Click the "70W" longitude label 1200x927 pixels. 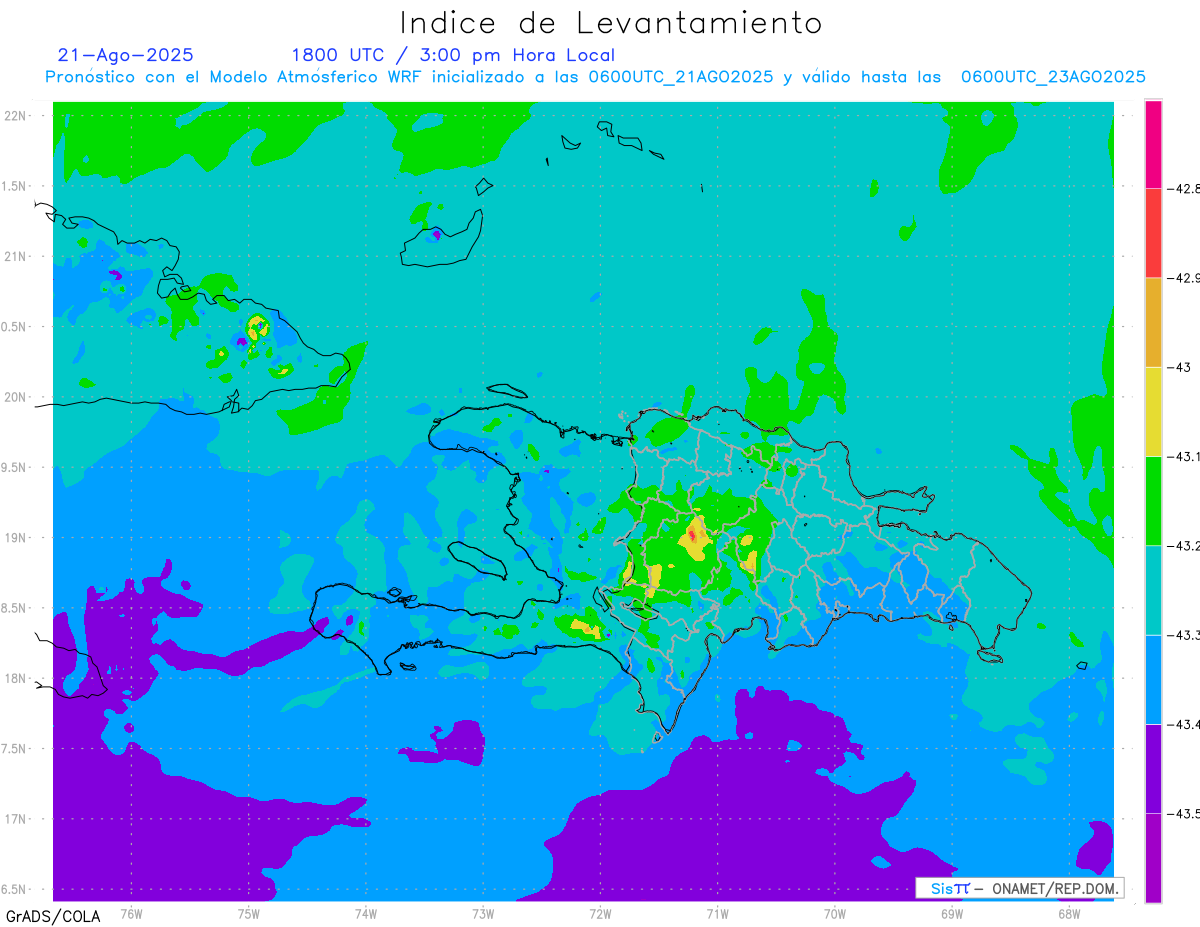click(x=835, y=913)
